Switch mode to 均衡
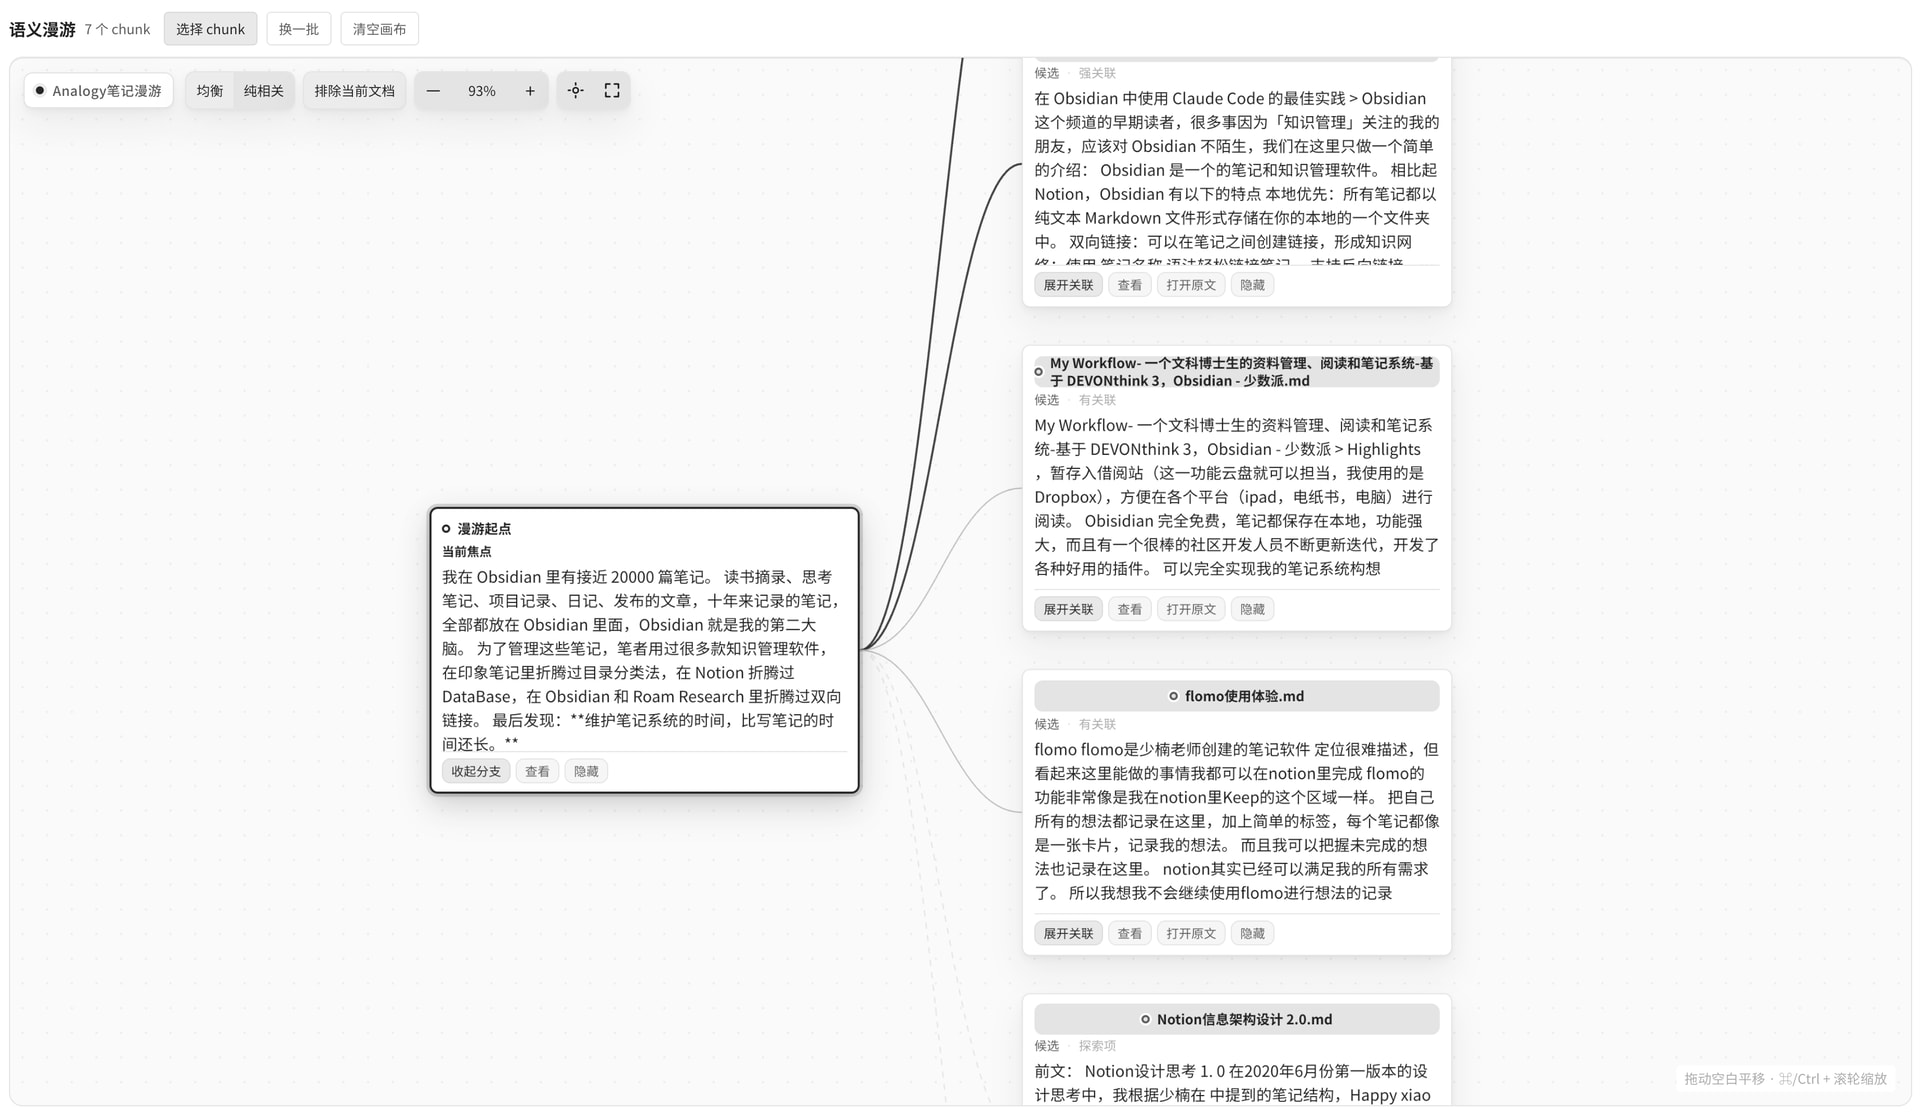1920x1113 pixels. tap(210, 91)
